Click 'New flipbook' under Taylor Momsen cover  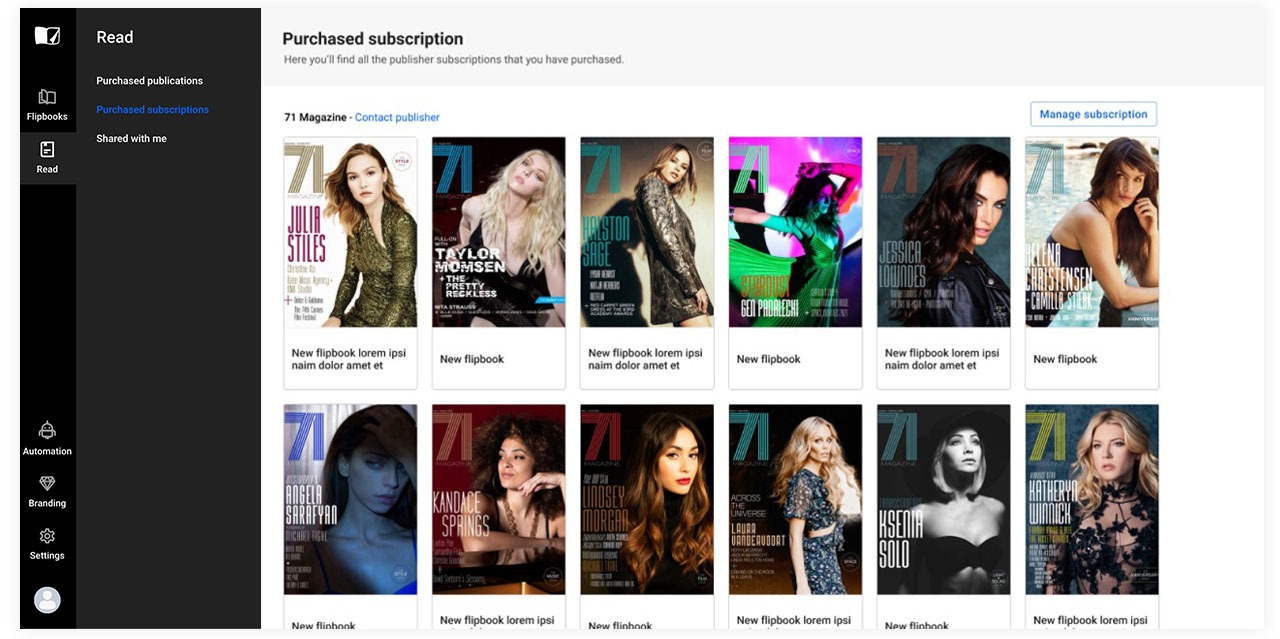click(x=472, y=359)
